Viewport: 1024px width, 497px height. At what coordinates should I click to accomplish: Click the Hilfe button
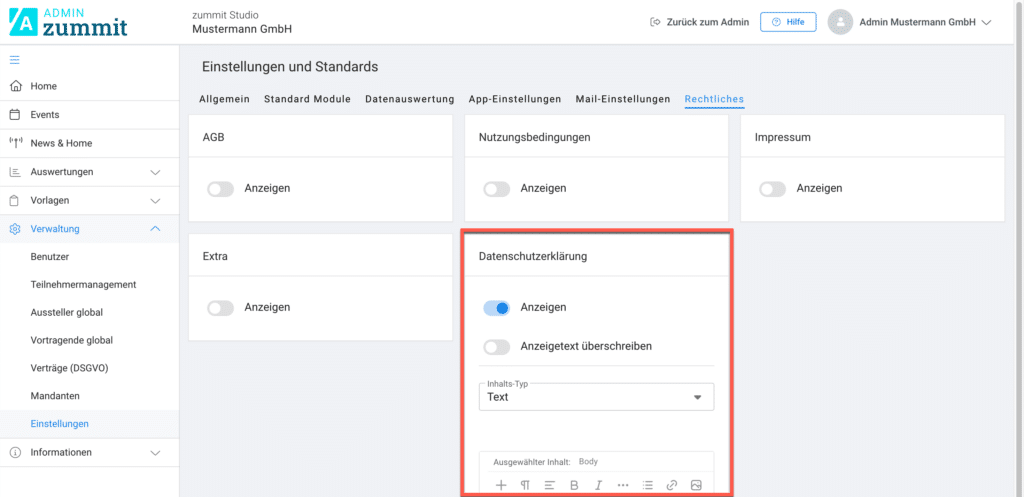point(788,22)
